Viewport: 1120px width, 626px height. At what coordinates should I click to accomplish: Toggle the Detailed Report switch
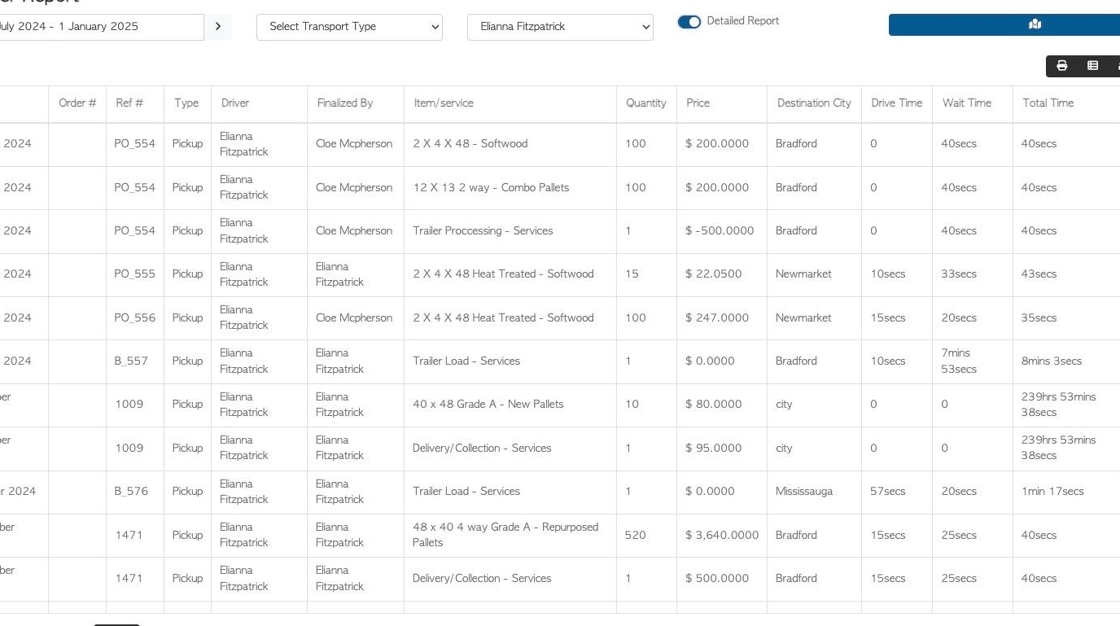point(689,21)
